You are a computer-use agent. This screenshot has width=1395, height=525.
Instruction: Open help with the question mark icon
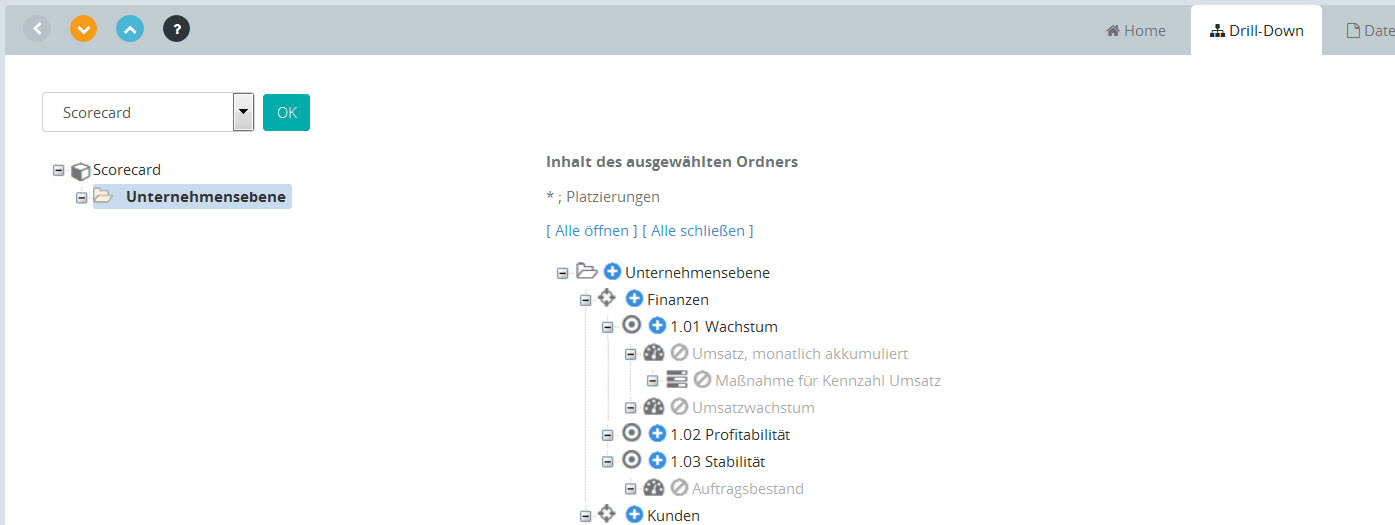(176, 29)
